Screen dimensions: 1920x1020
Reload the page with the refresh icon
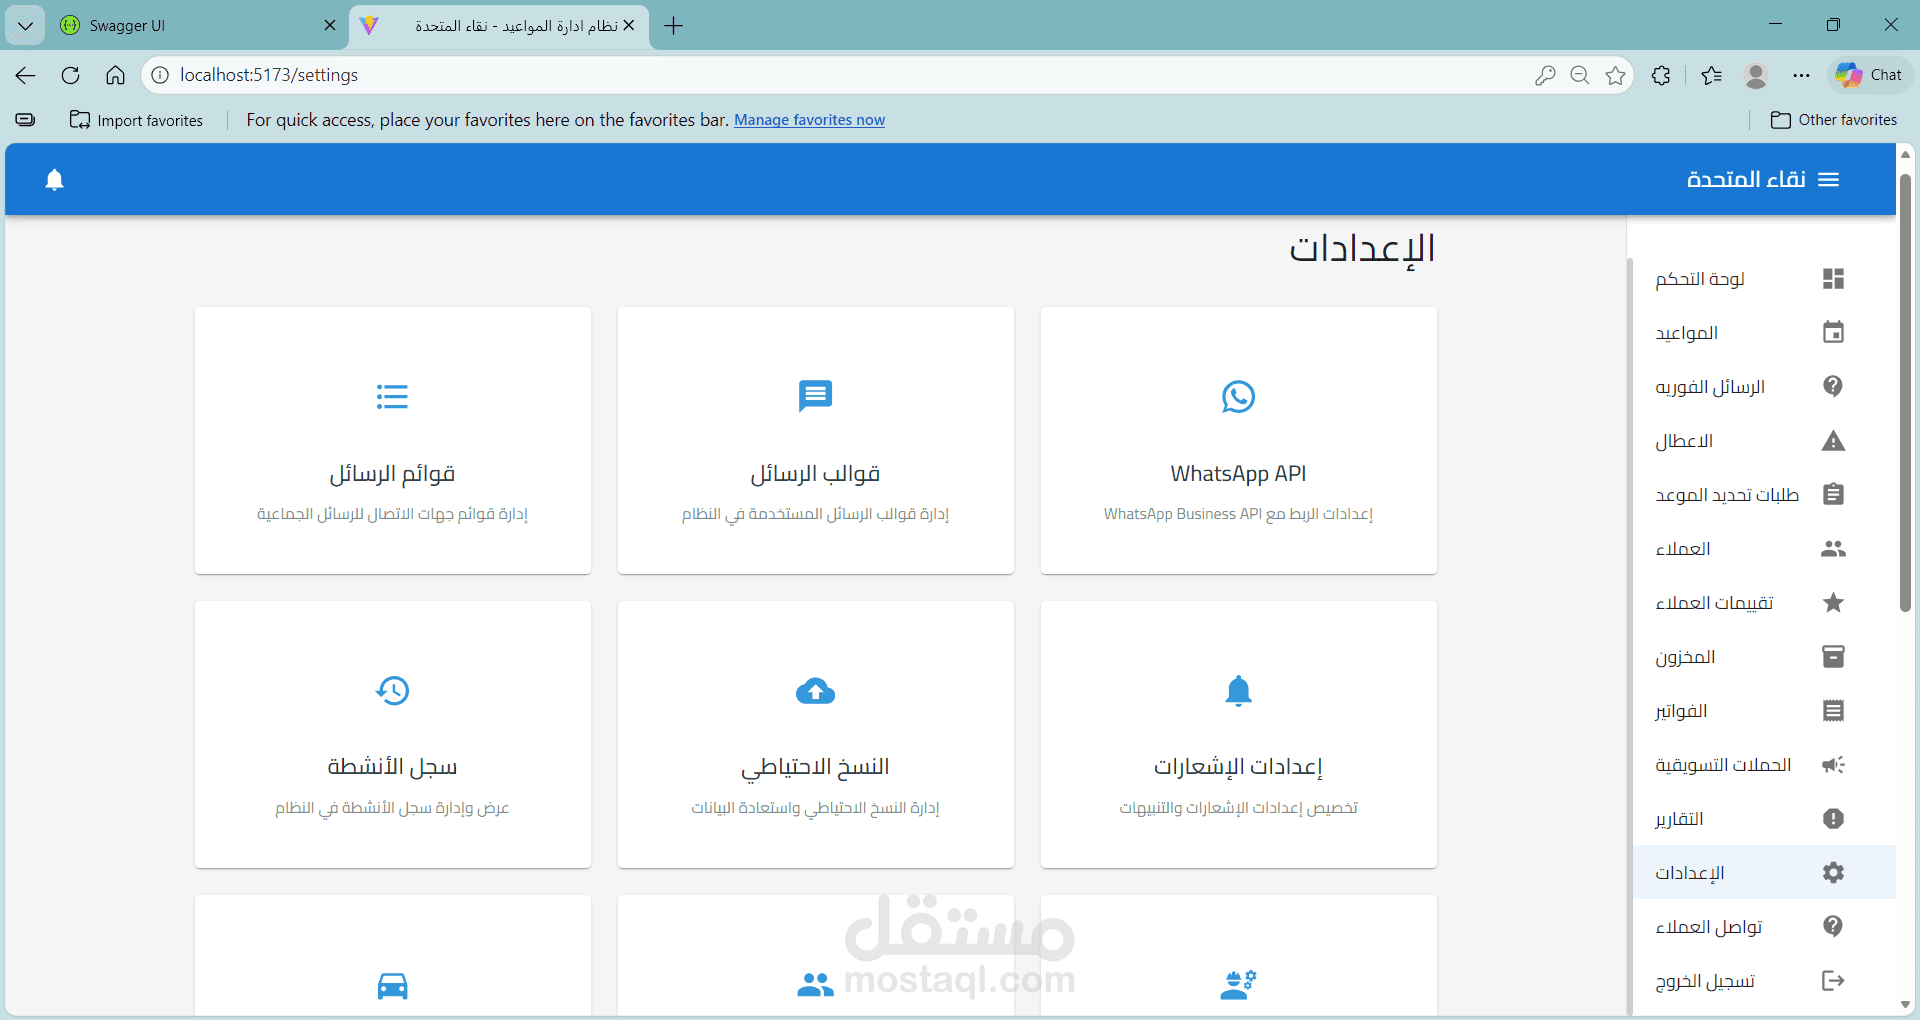(70, 75)
